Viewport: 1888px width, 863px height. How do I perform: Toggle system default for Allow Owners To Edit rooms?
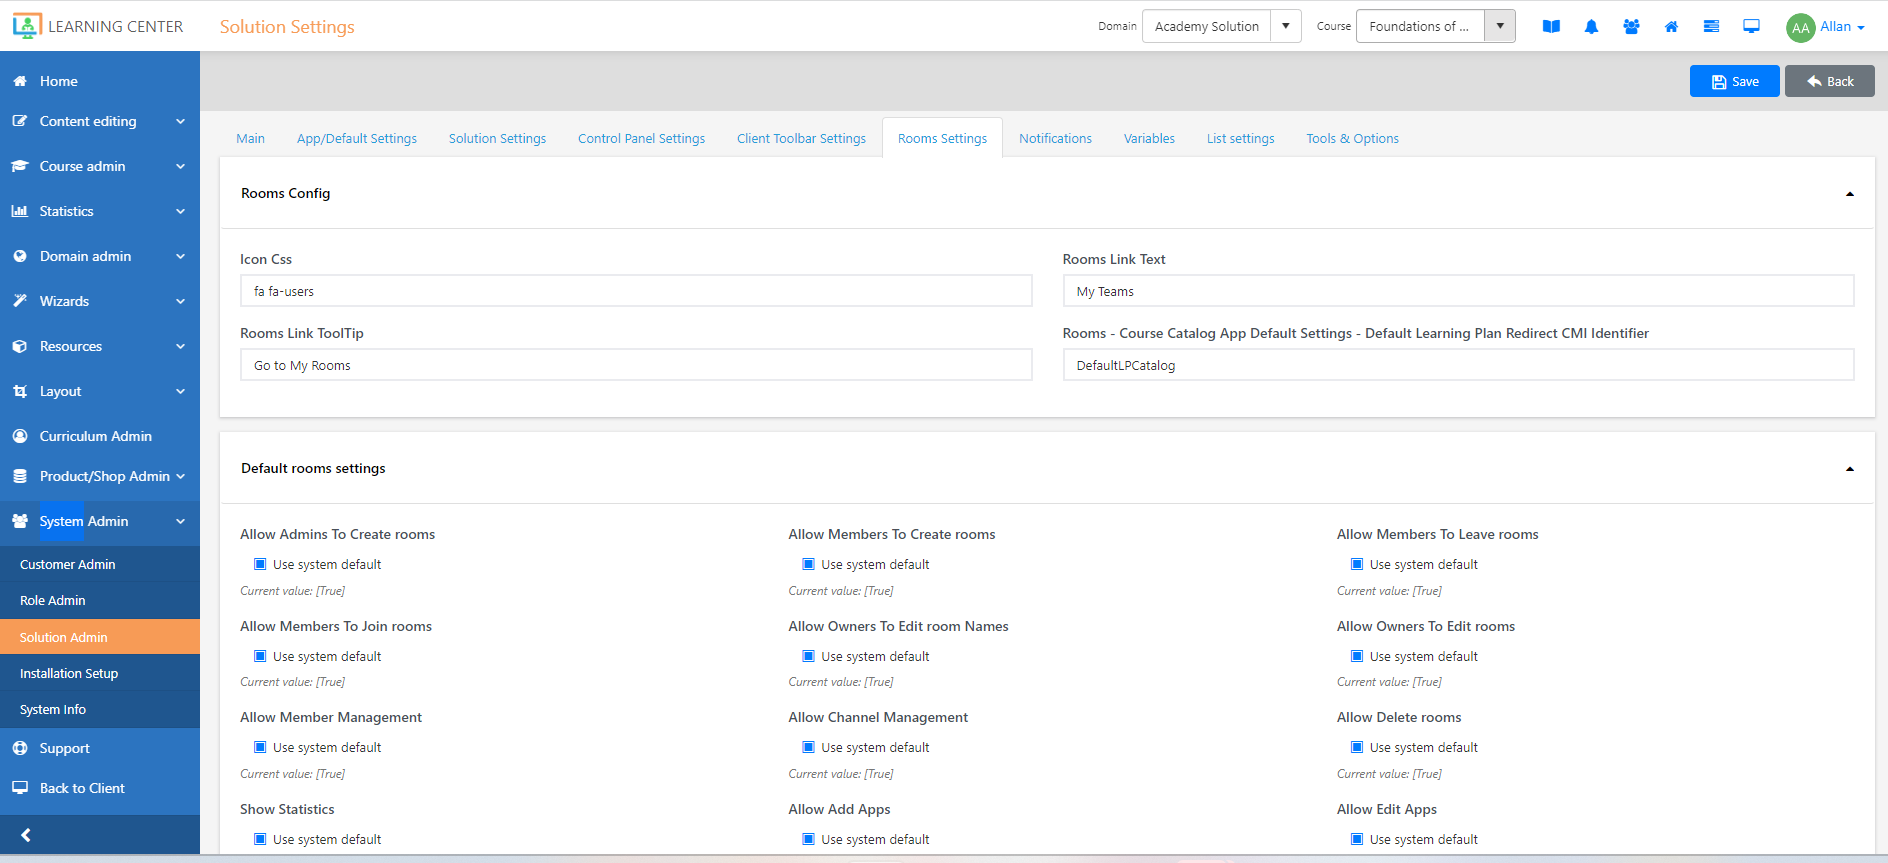(x=1357, y=656)
